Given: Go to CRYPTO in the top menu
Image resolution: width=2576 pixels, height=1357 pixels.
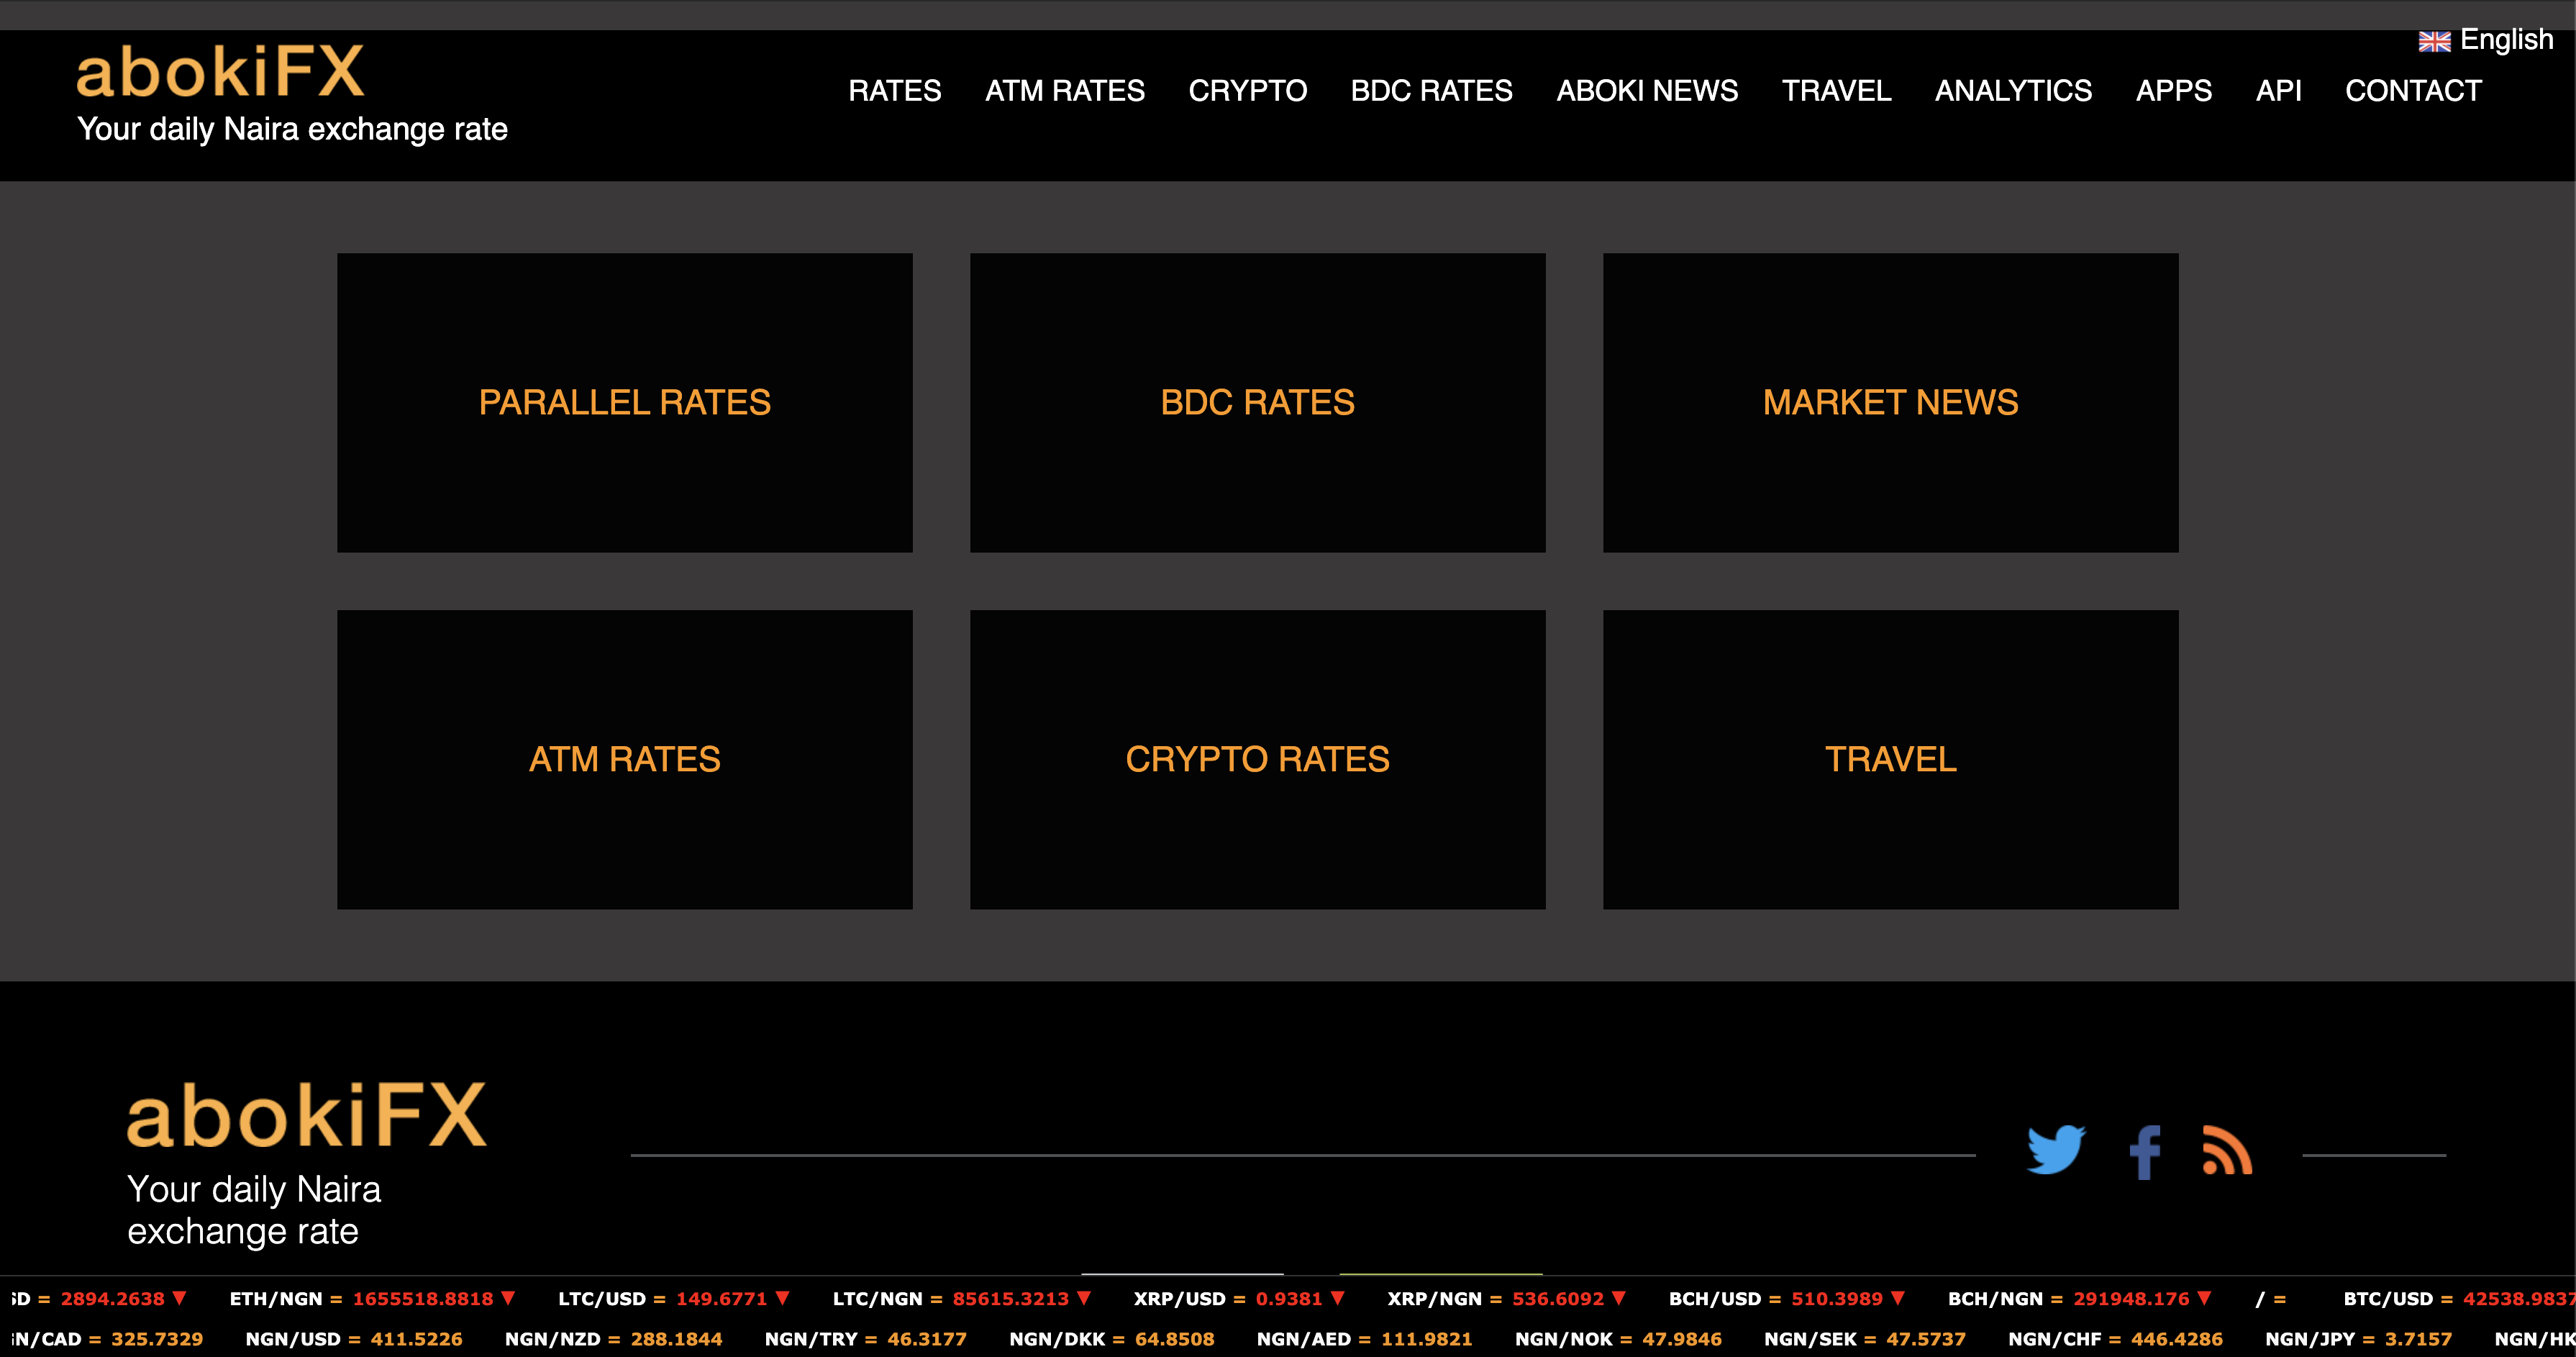Looking at the screenshot, I should click(1247, 91).
